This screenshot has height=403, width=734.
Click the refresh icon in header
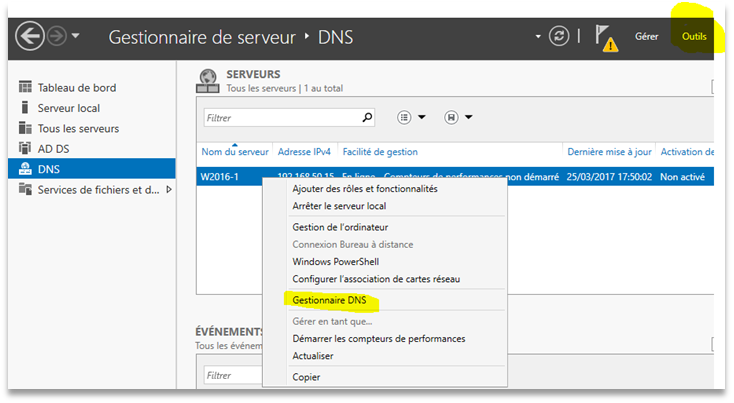pyautogui.click(x=559, y=37)
